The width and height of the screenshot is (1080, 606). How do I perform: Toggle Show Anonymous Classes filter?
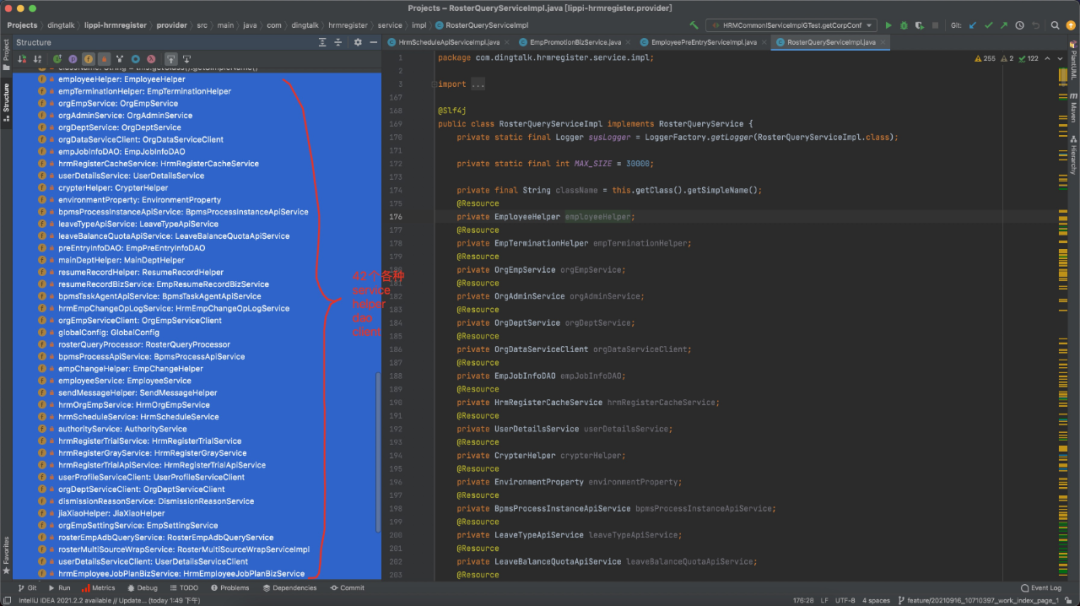point(135,59)
